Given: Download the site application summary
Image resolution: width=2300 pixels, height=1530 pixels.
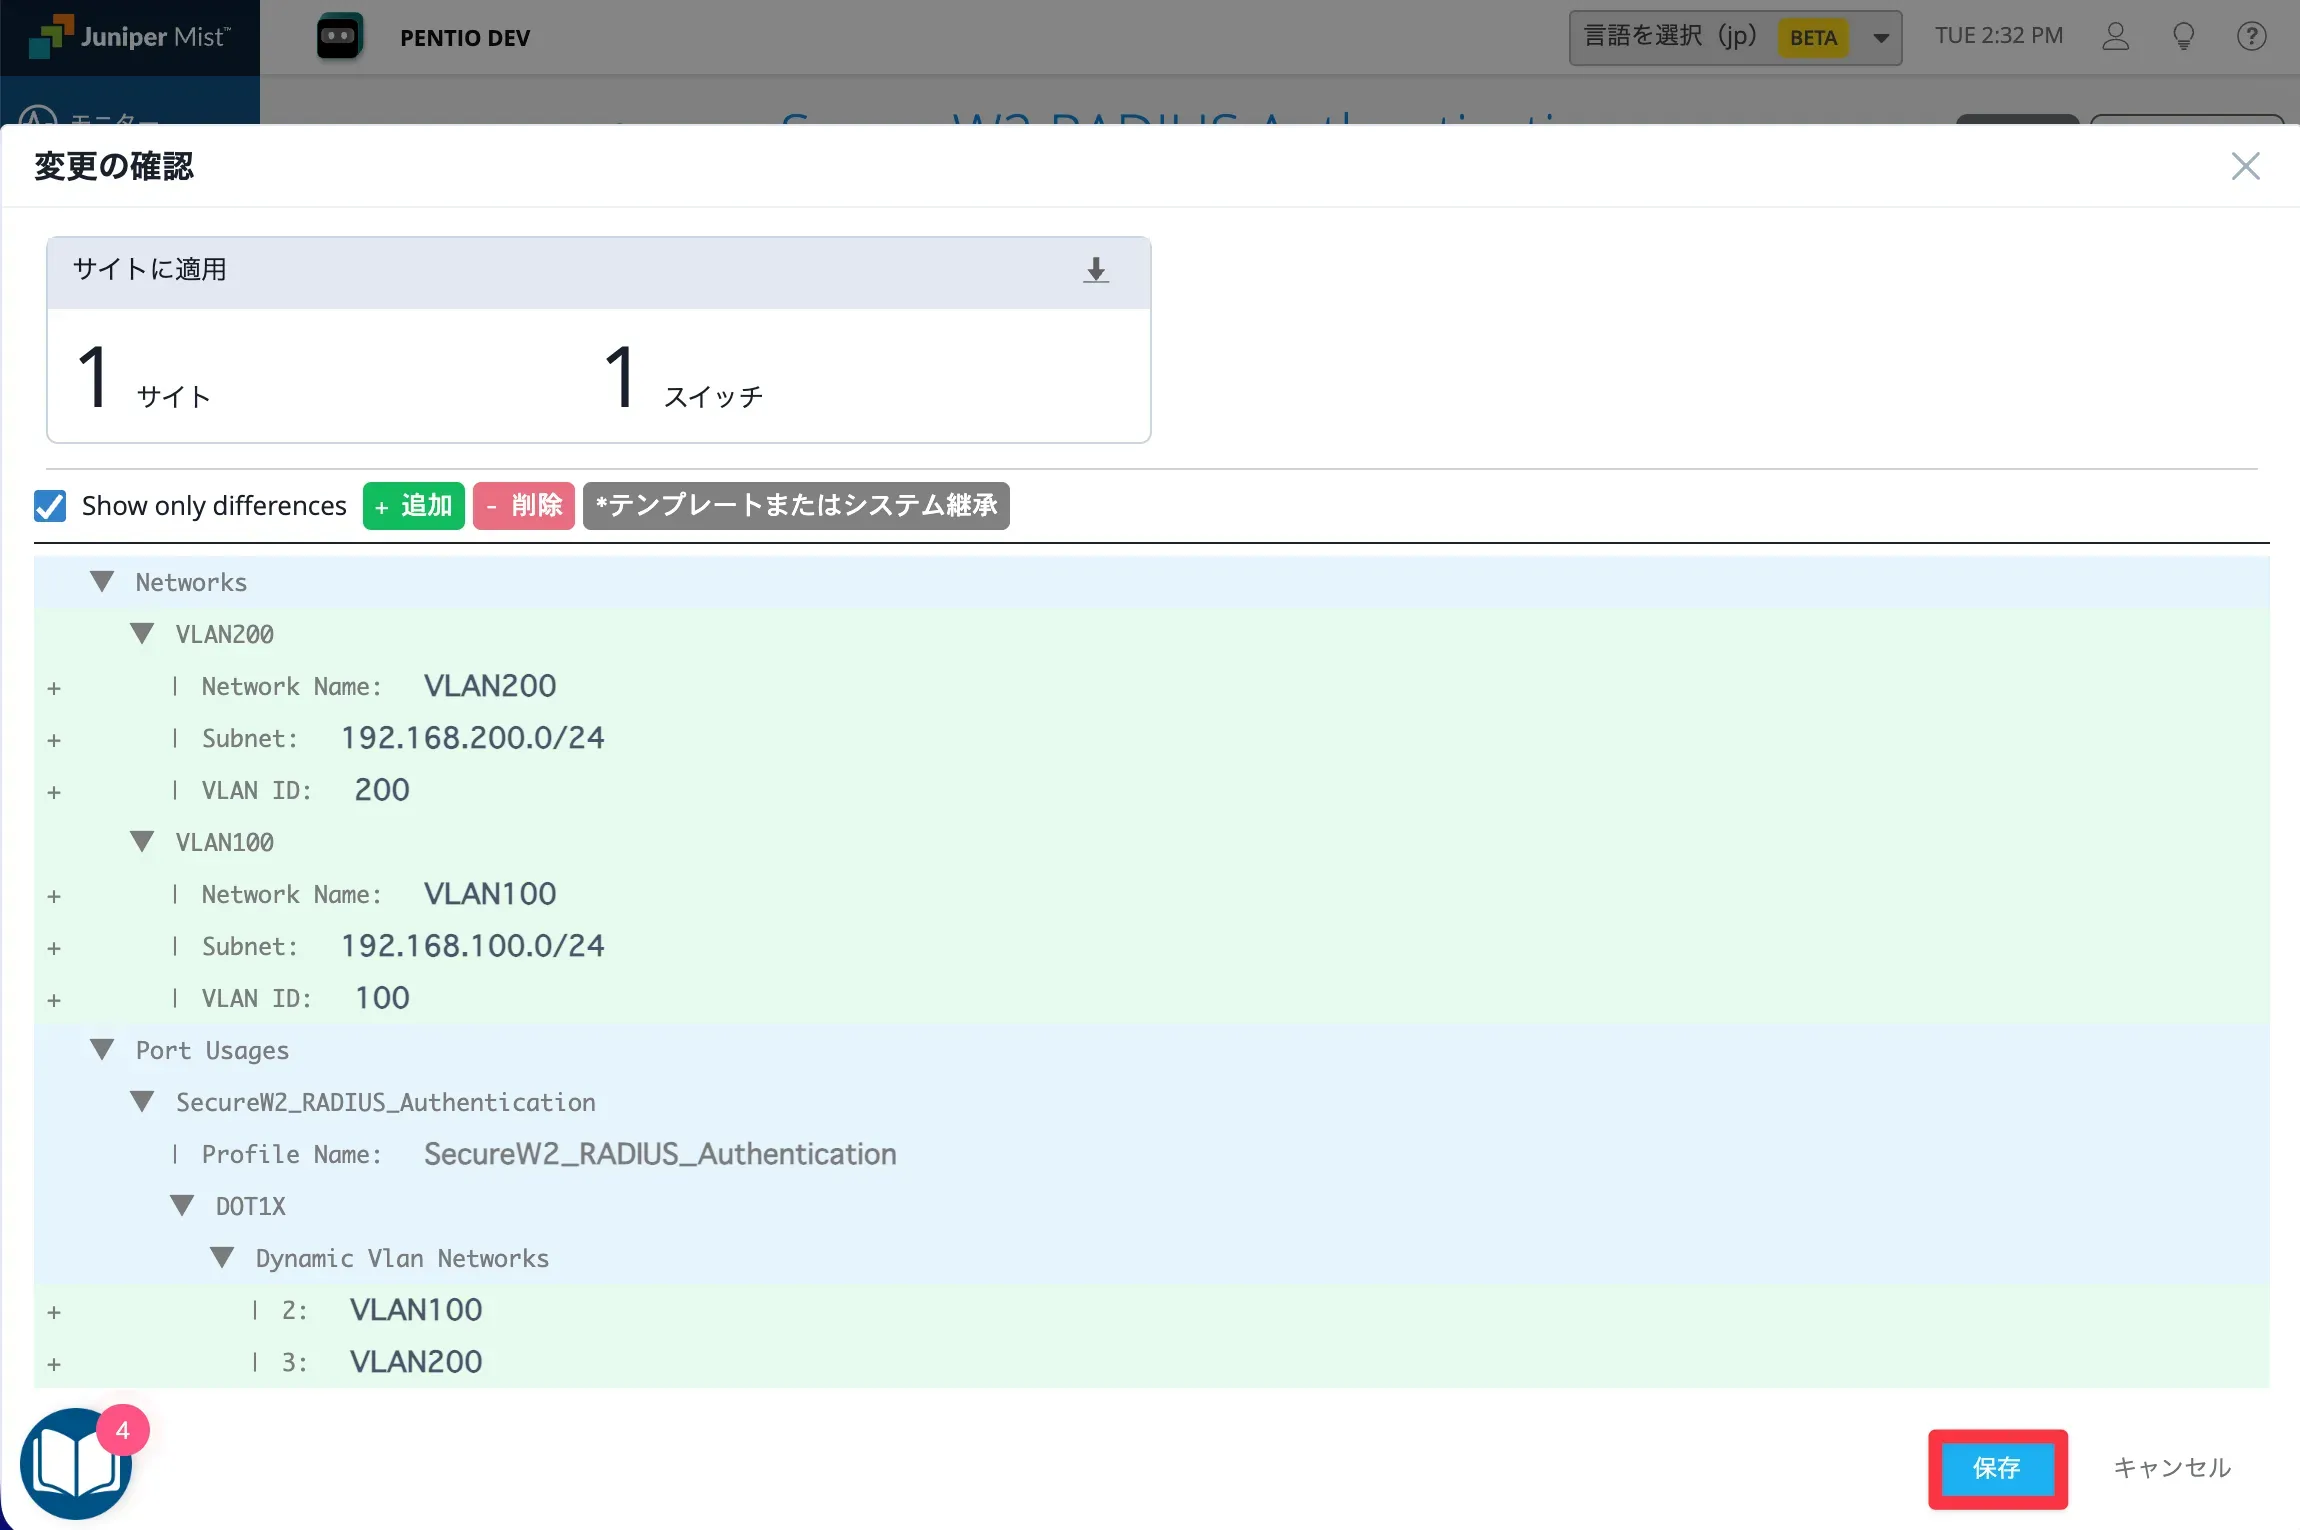Looking at the screenshot, I should [x=1096, y=270].
